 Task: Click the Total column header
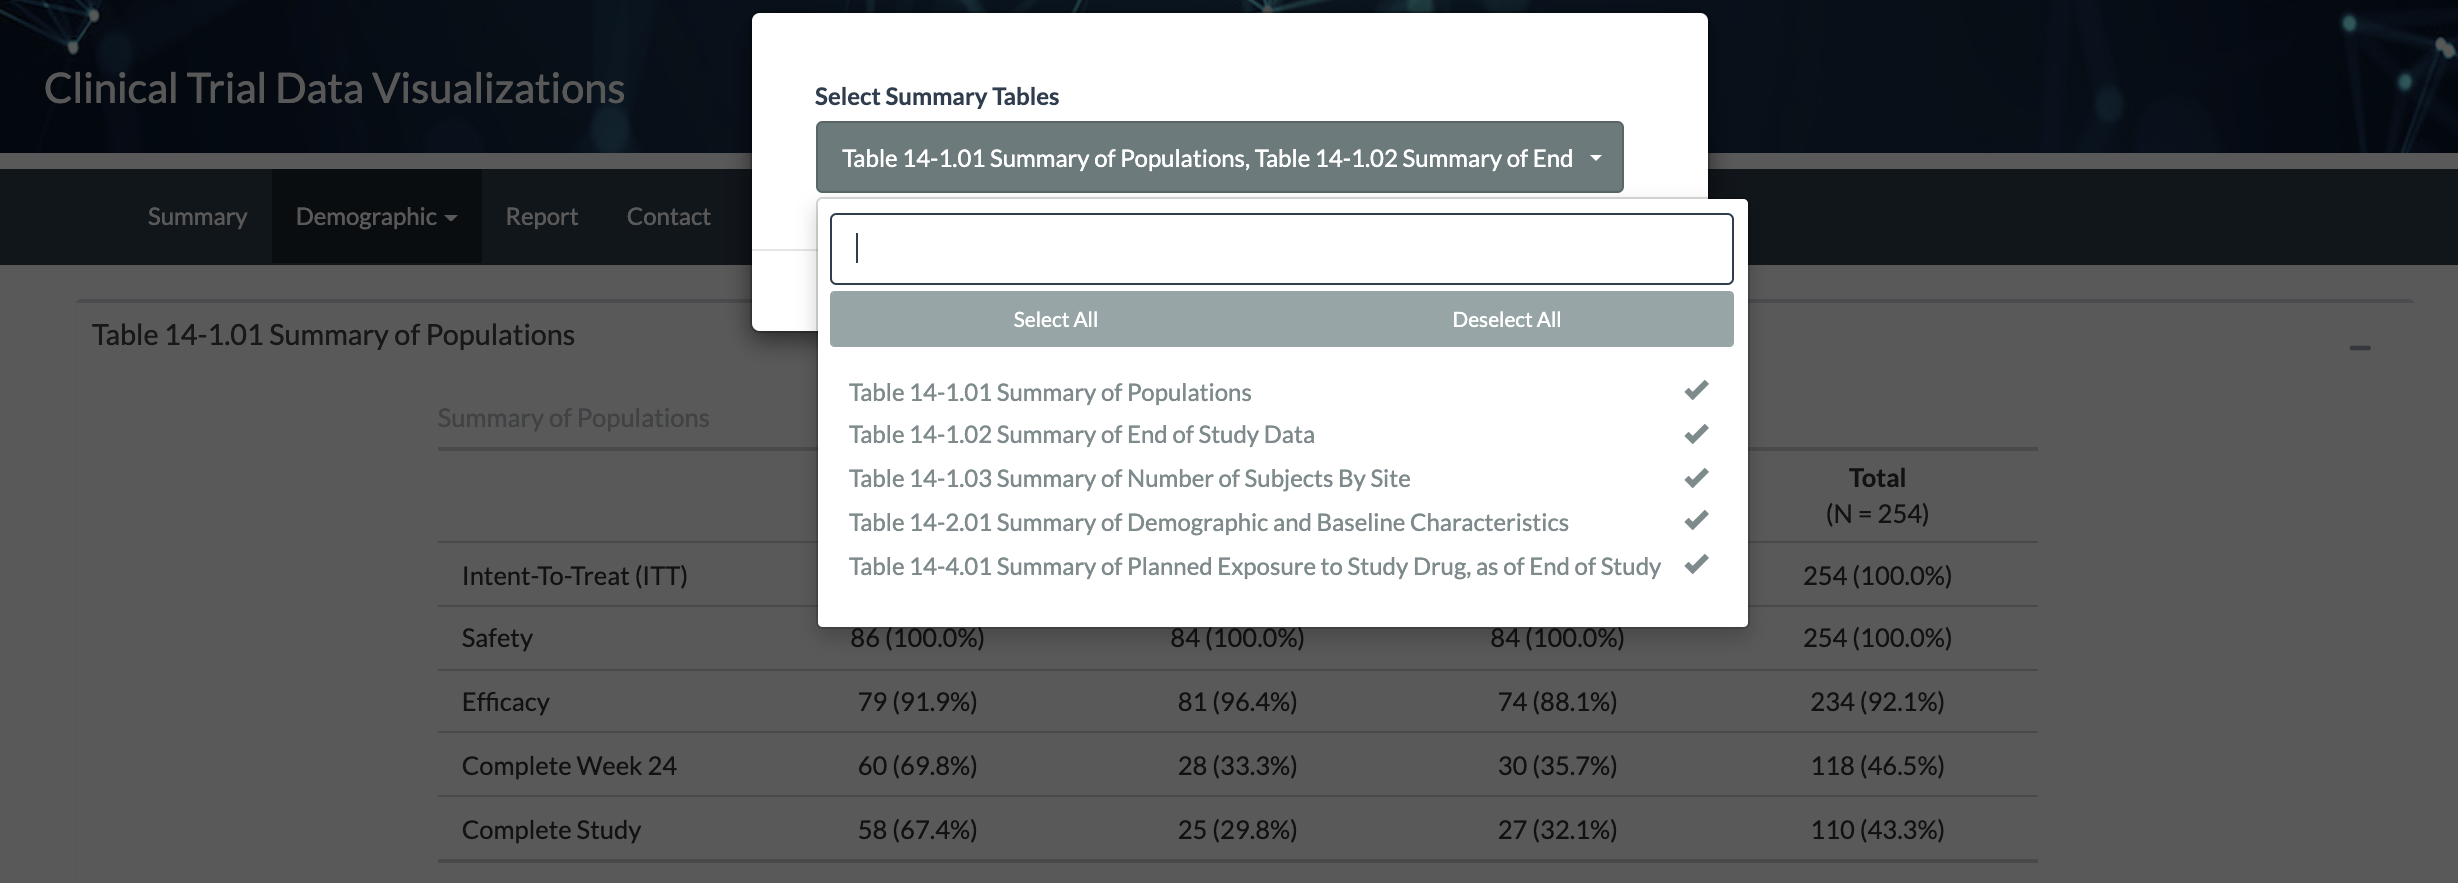tap(1876, 479)
